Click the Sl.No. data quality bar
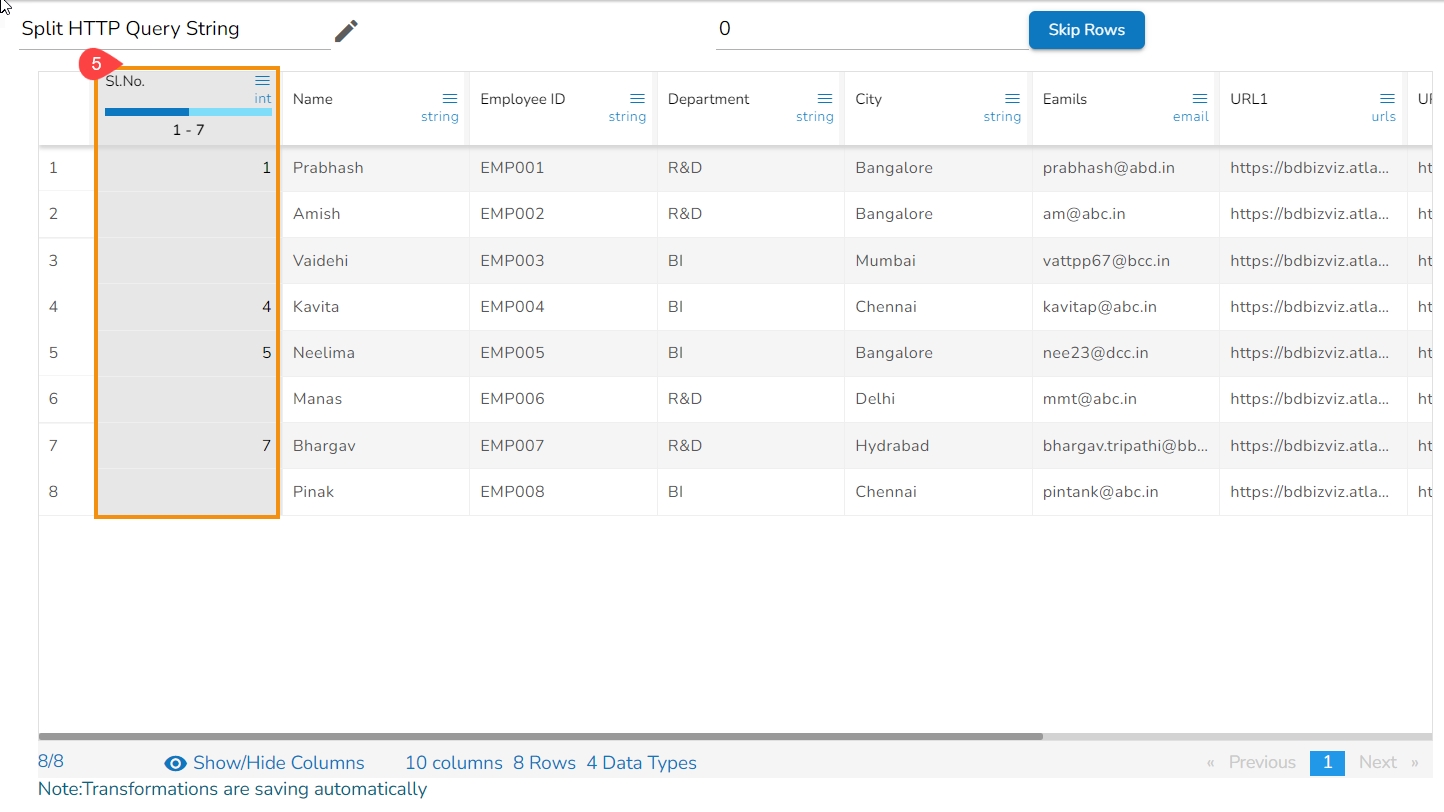The height and width of the screenshot is (812, 1444). click(x=188, y=112)
